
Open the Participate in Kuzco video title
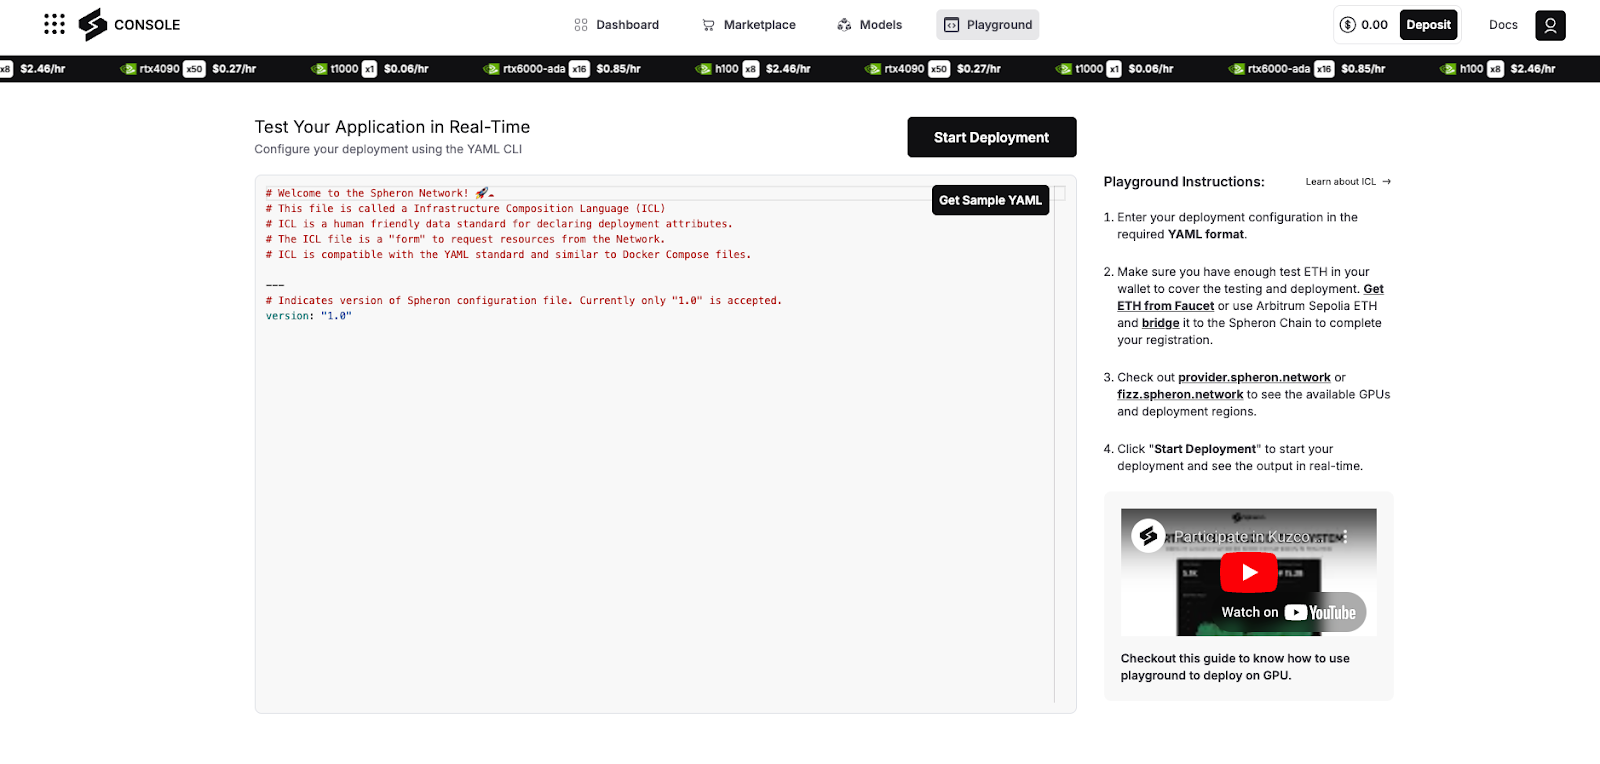coord(1241,537)
